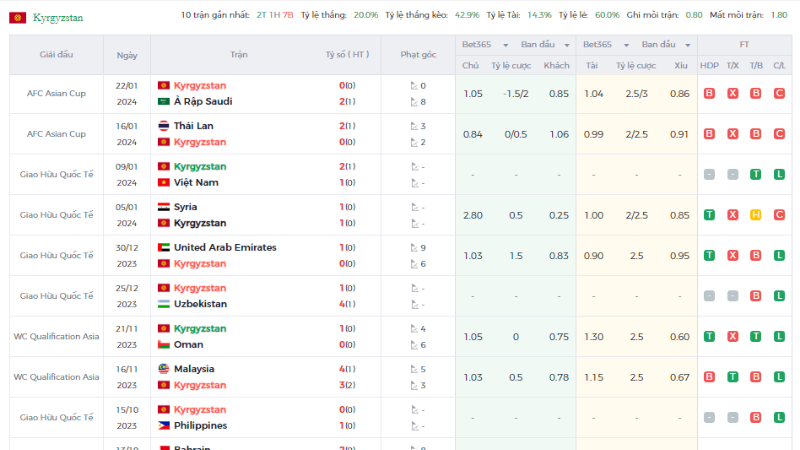Screen dimensions: 800x450
Task: Click the red C badge in the À Rập Saudi row
Action: [x=779, y=93]
